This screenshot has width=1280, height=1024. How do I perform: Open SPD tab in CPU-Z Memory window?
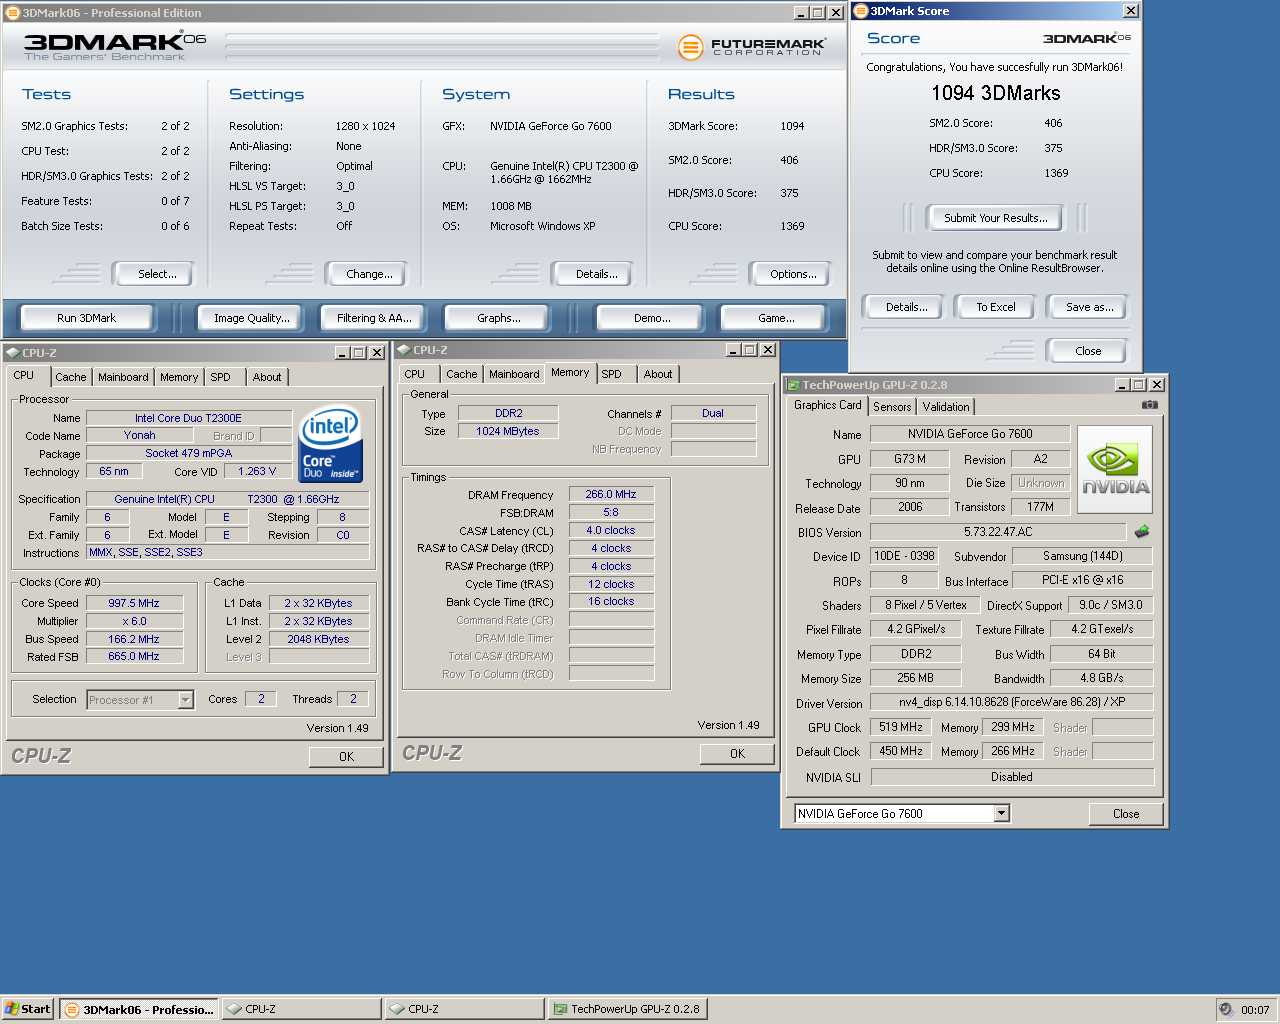pyautogui.click(x=611, y=374)
